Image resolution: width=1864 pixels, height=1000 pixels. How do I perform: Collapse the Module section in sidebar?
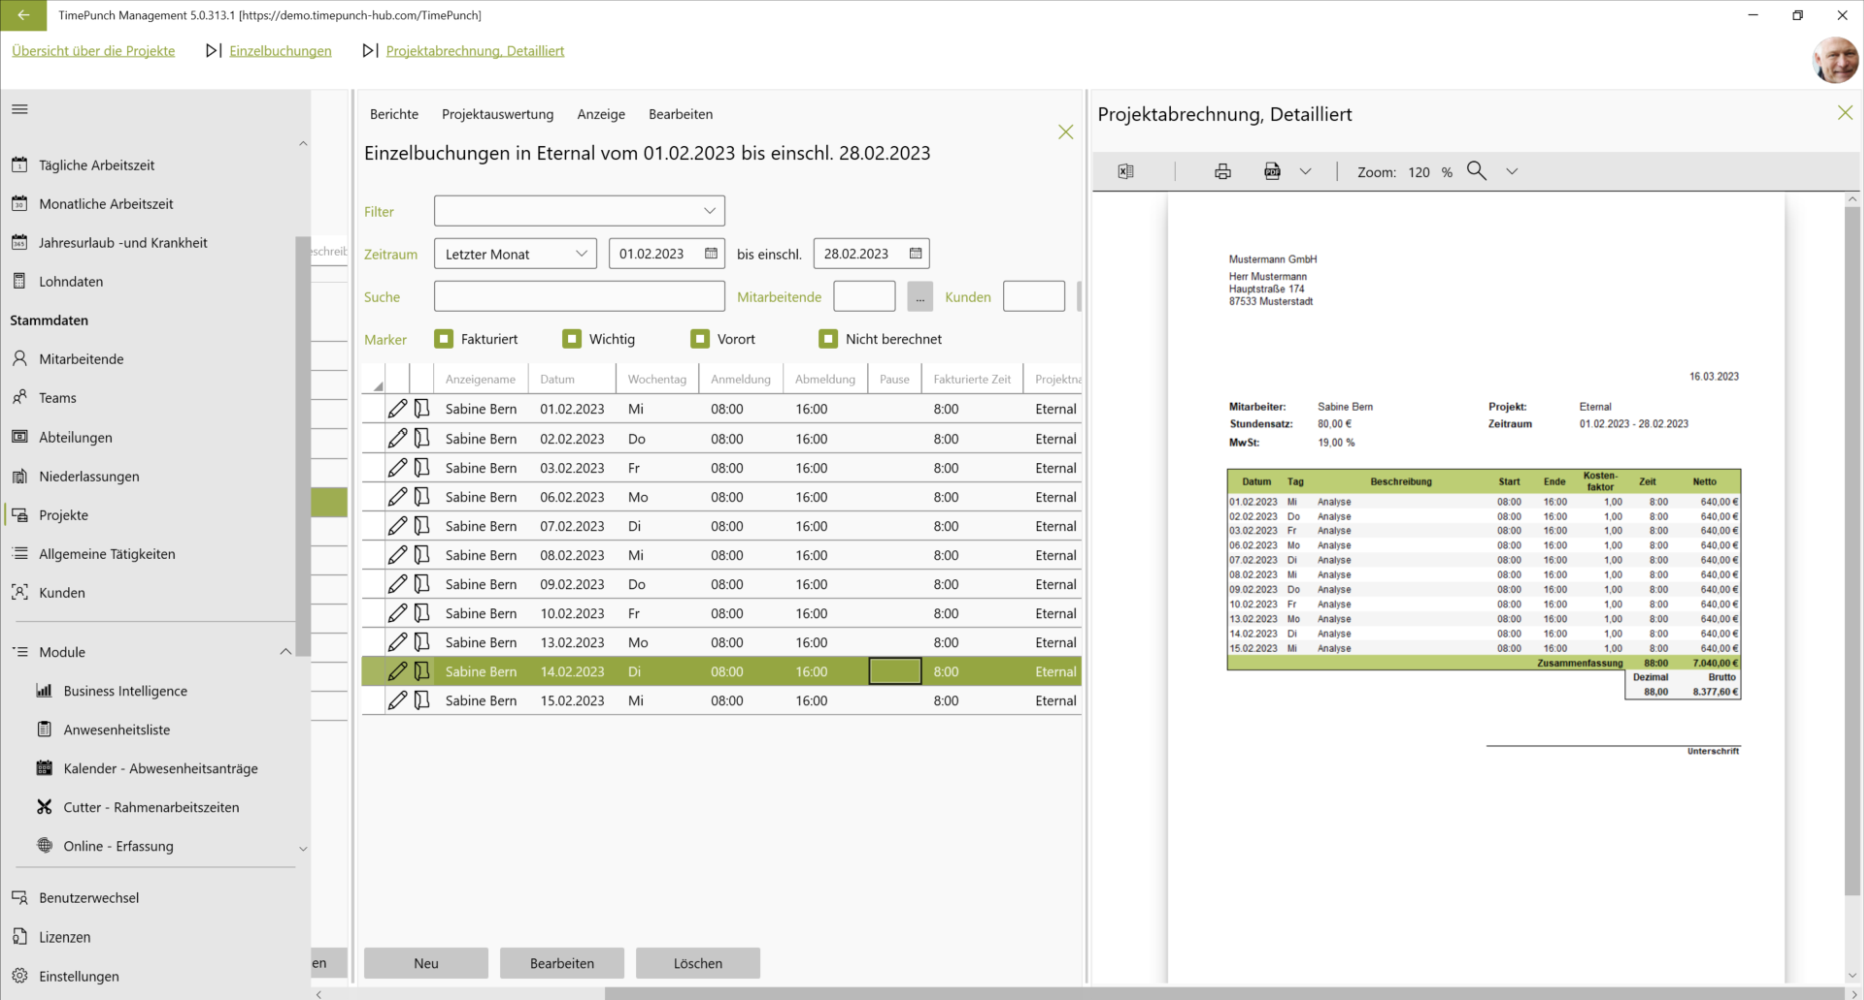click(285, 652)
